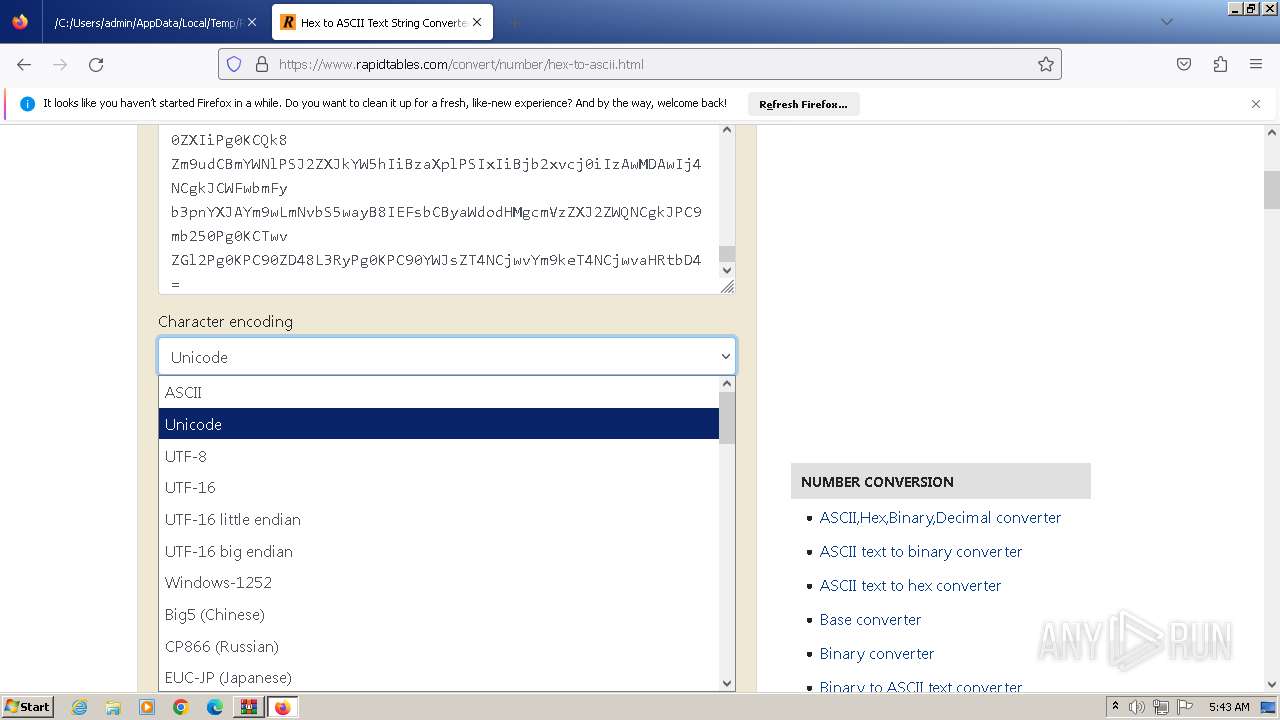
Task: Choose Unicode encoding option
Action: 438,424
